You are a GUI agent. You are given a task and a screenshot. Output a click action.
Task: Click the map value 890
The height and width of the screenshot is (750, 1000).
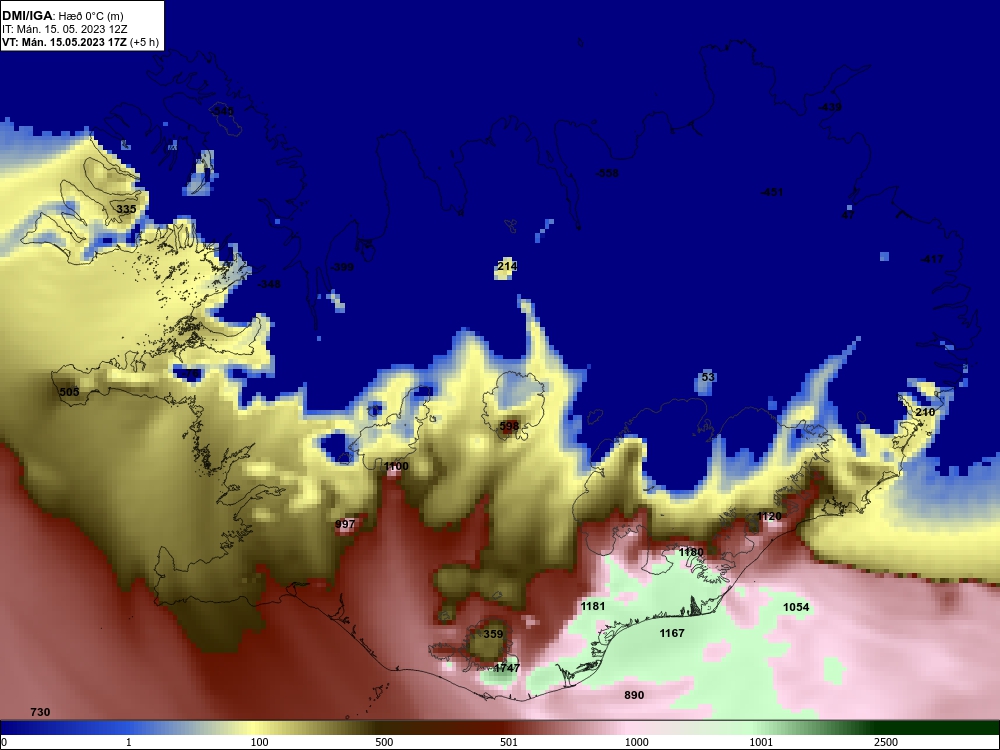[634, 695]
